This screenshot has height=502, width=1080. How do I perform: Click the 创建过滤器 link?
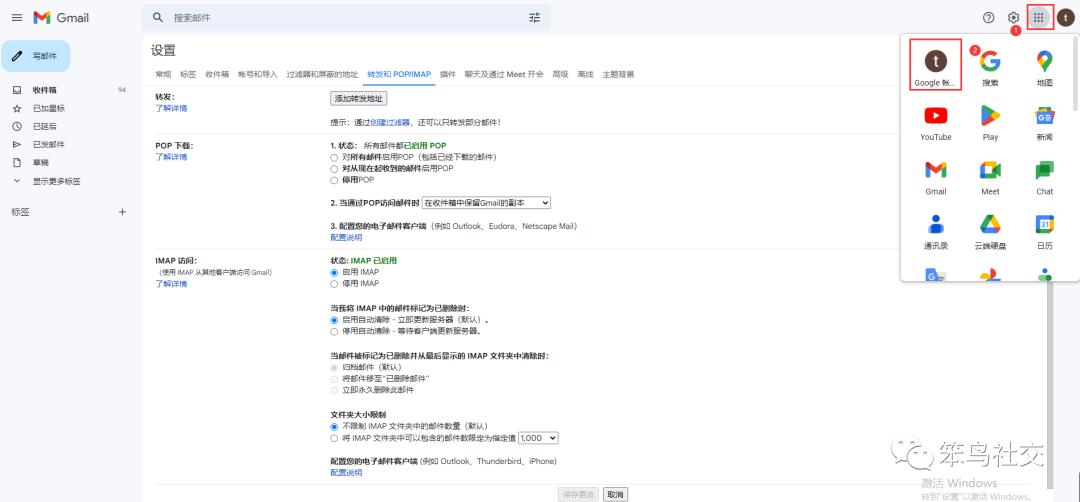(390, 122)
